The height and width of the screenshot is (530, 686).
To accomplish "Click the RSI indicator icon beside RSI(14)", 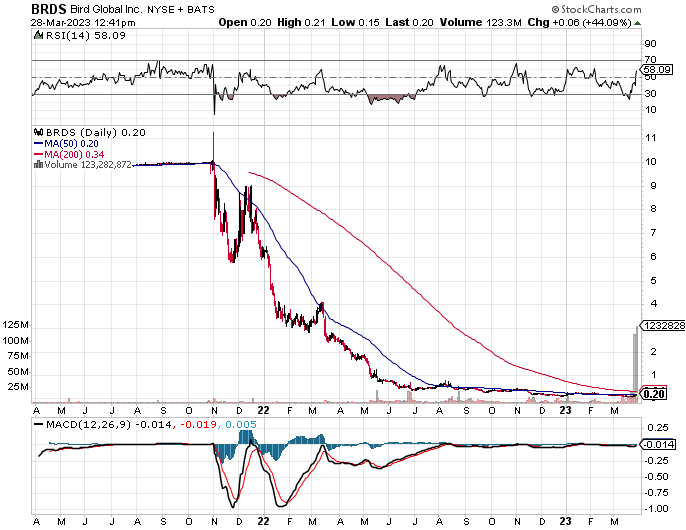I will click(x=39, y=35).
